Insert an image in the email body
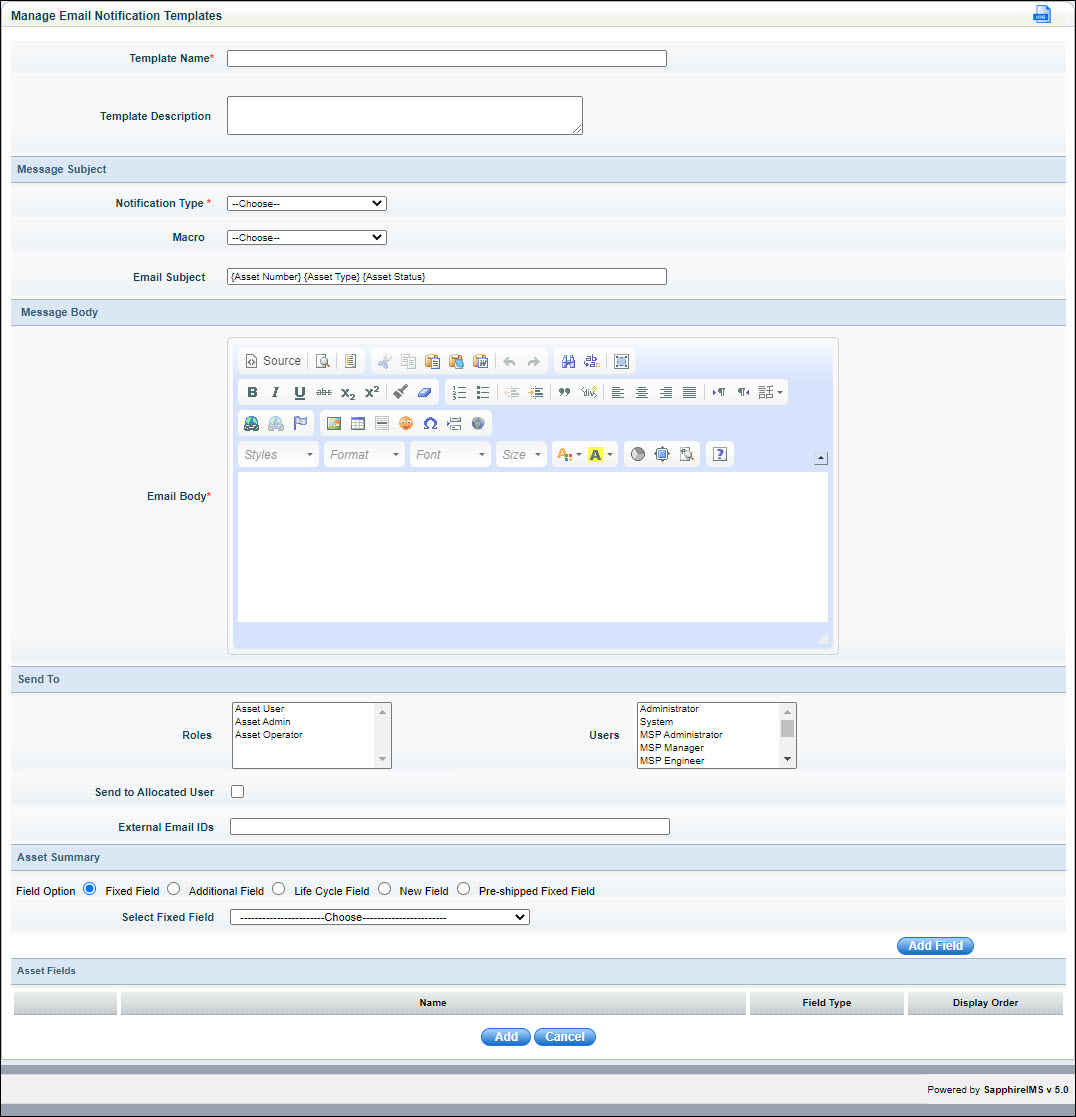 click(x=333, y=422)
